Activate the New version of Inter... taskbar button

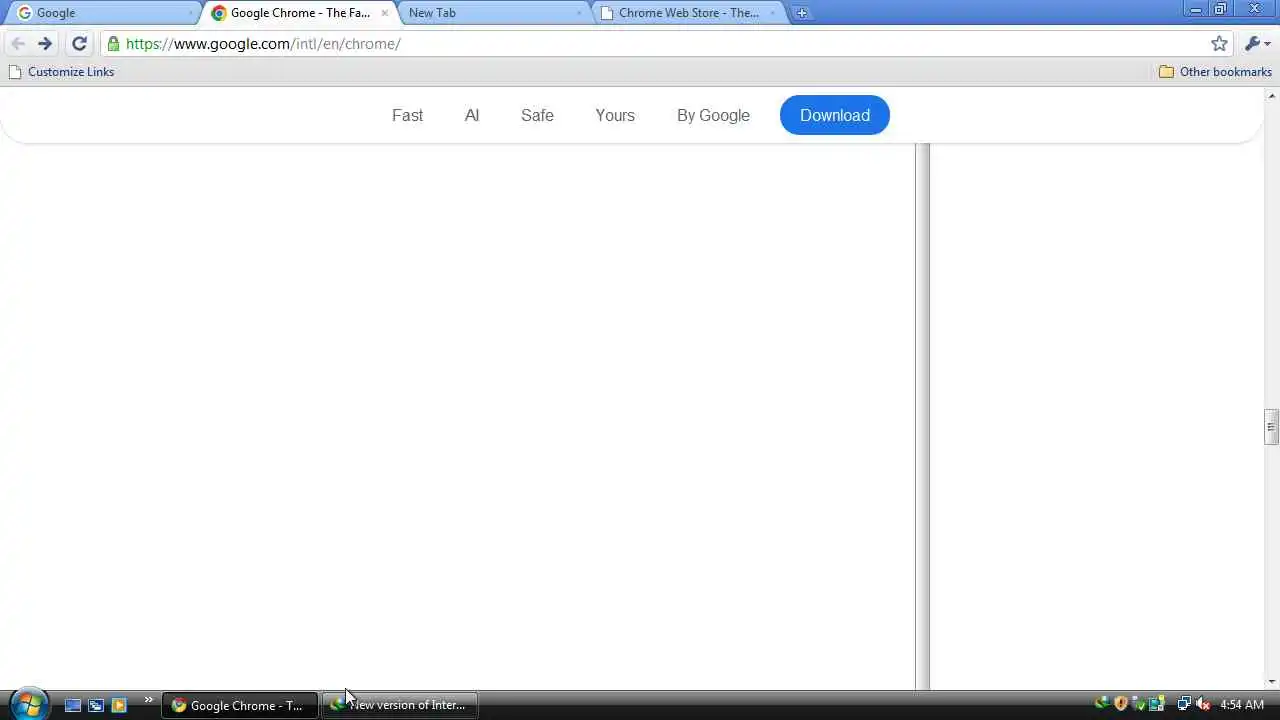click(401, 705)
